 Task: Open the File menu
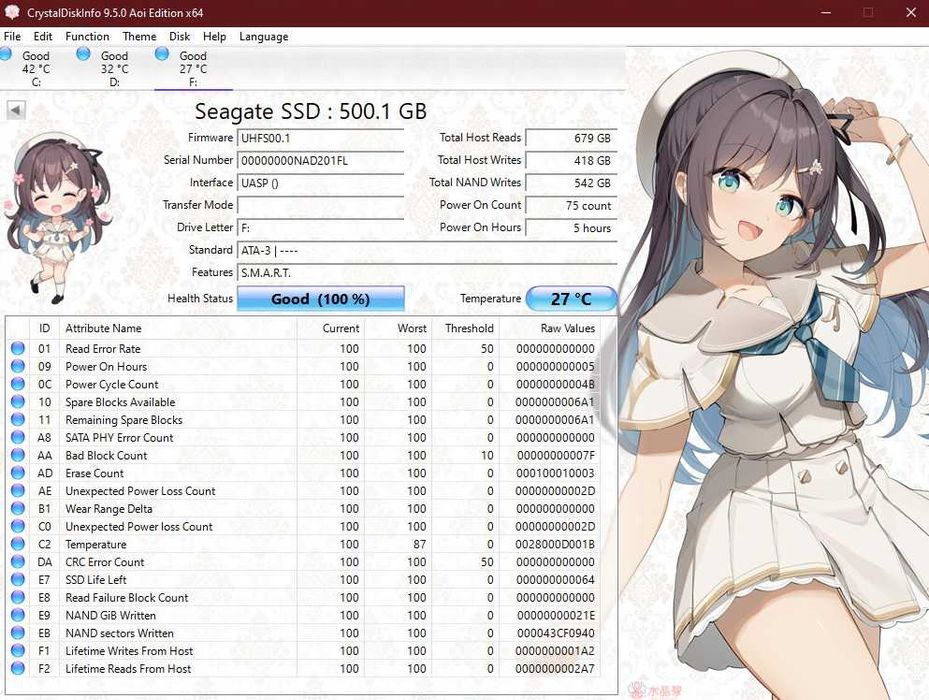click(12, 37)
